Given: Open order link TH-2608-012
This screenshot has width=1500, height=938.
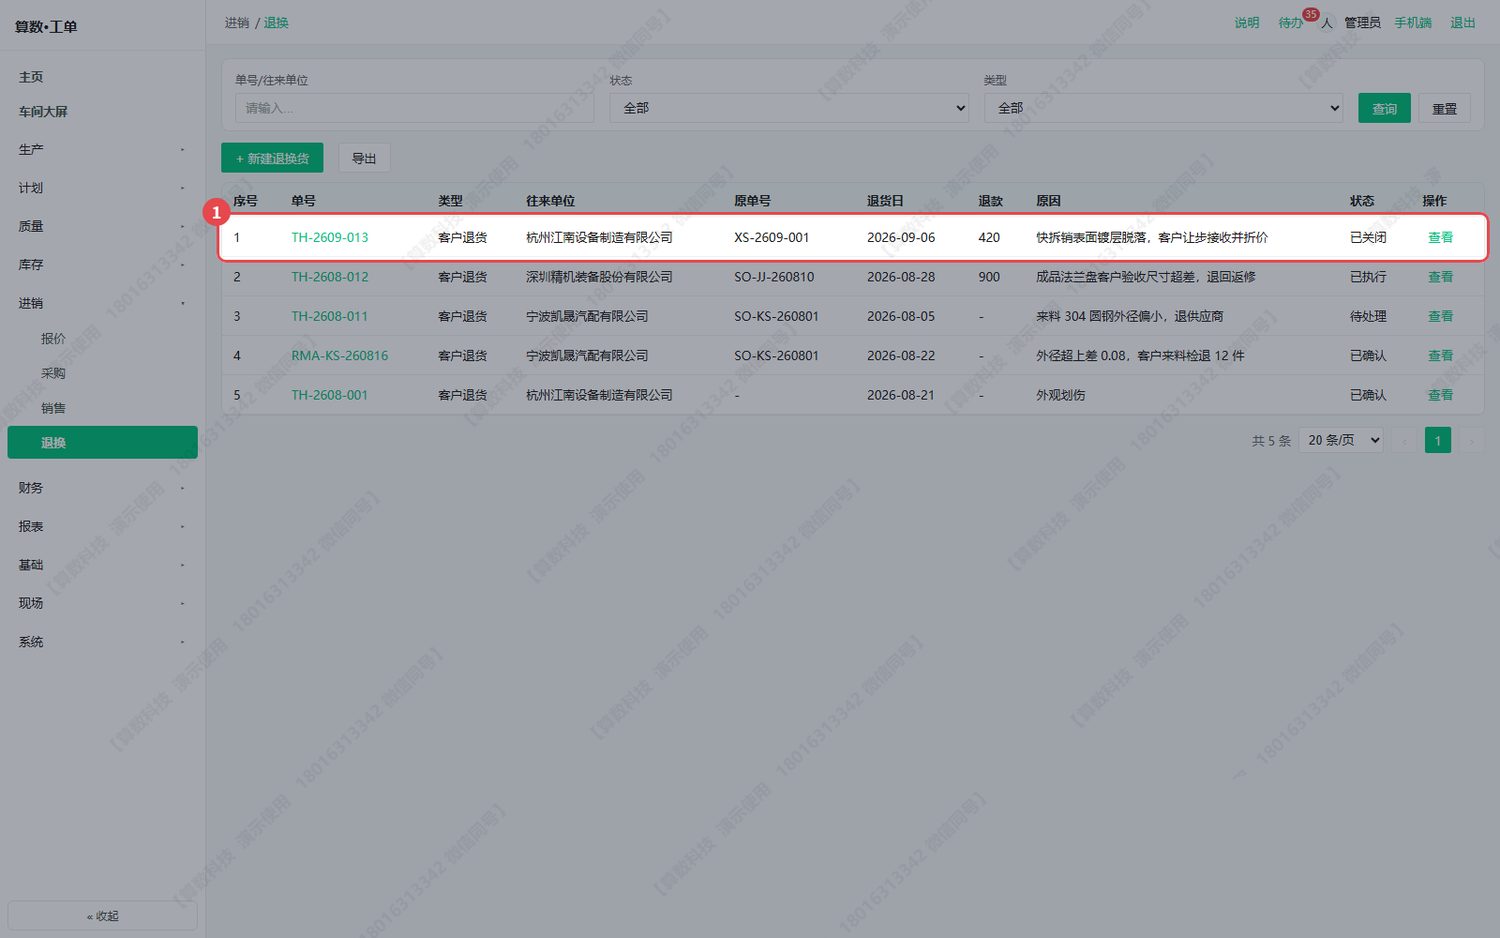Looking at the screenshot, I should [x=330, y=277].
